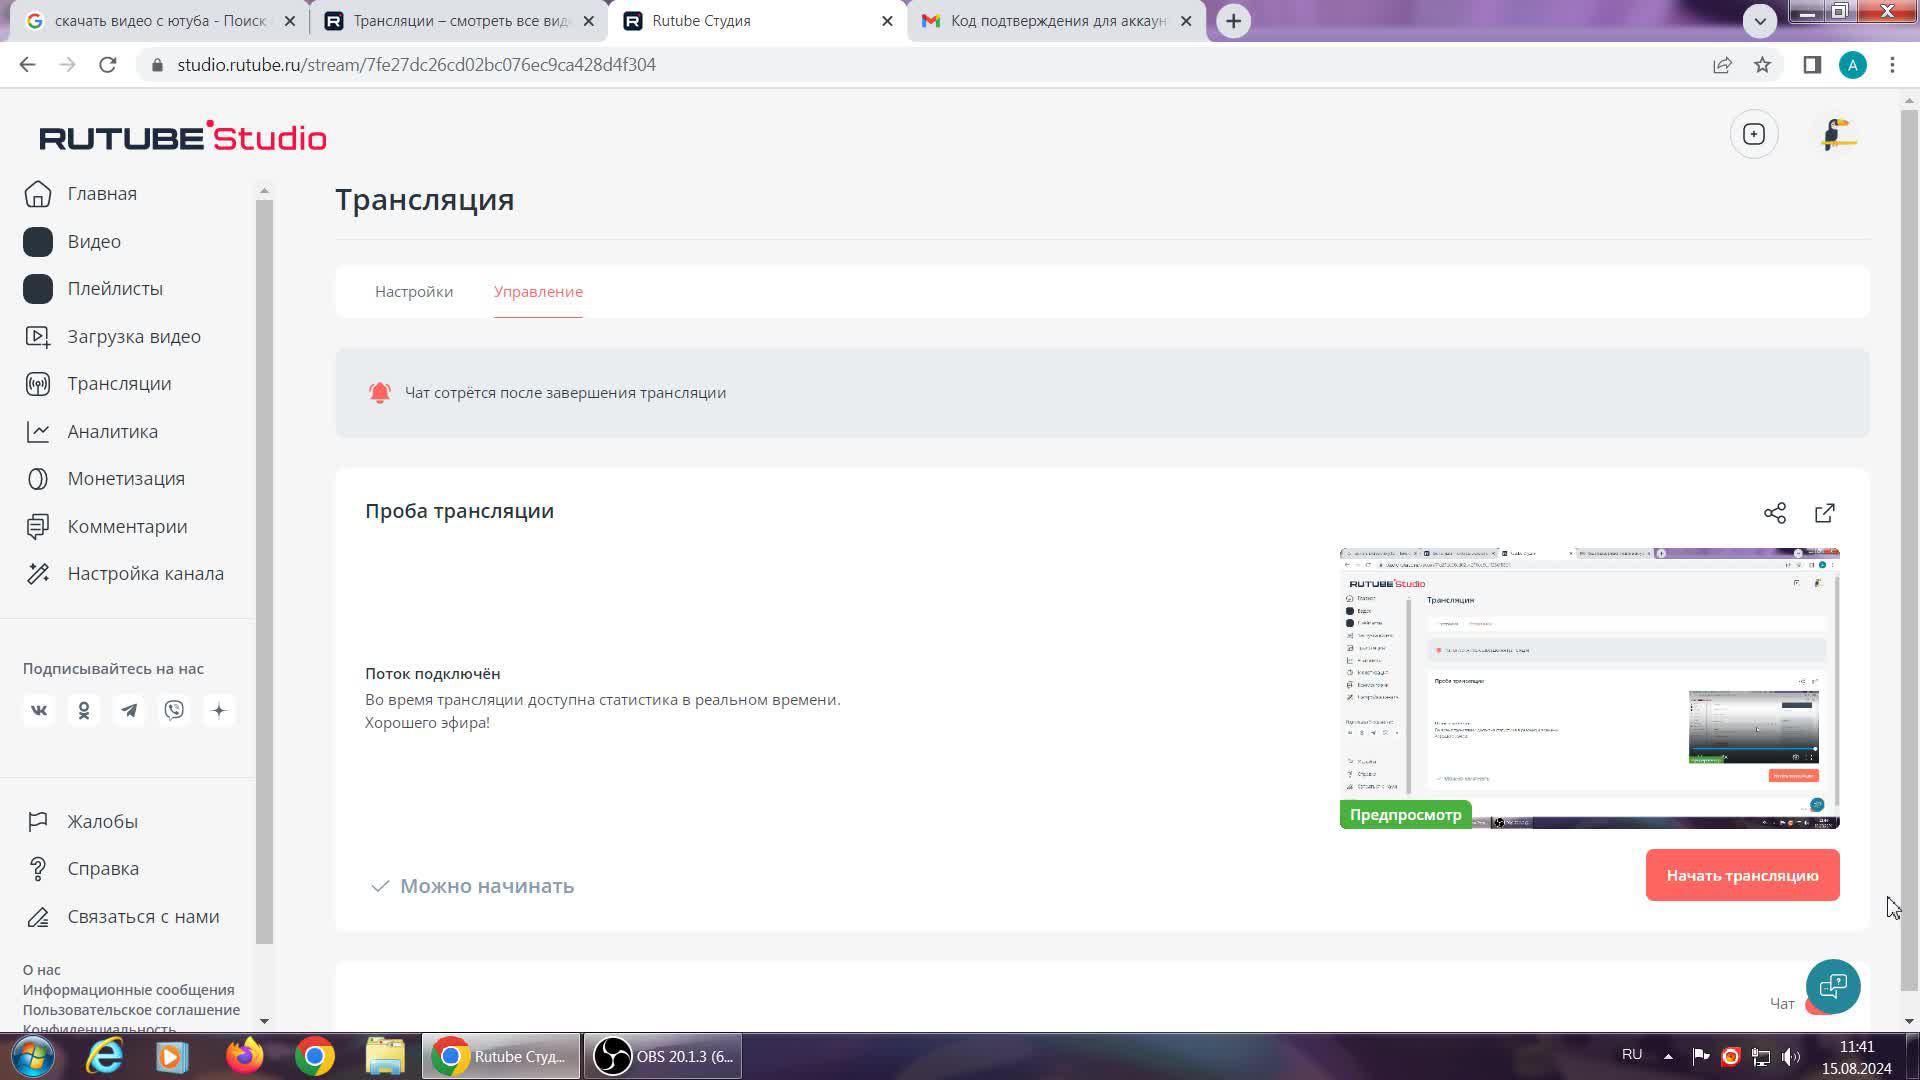The width and height of the screenshot is (1920, 1080).
Task: Open the Справка question icon
Action: coord(38,869)
